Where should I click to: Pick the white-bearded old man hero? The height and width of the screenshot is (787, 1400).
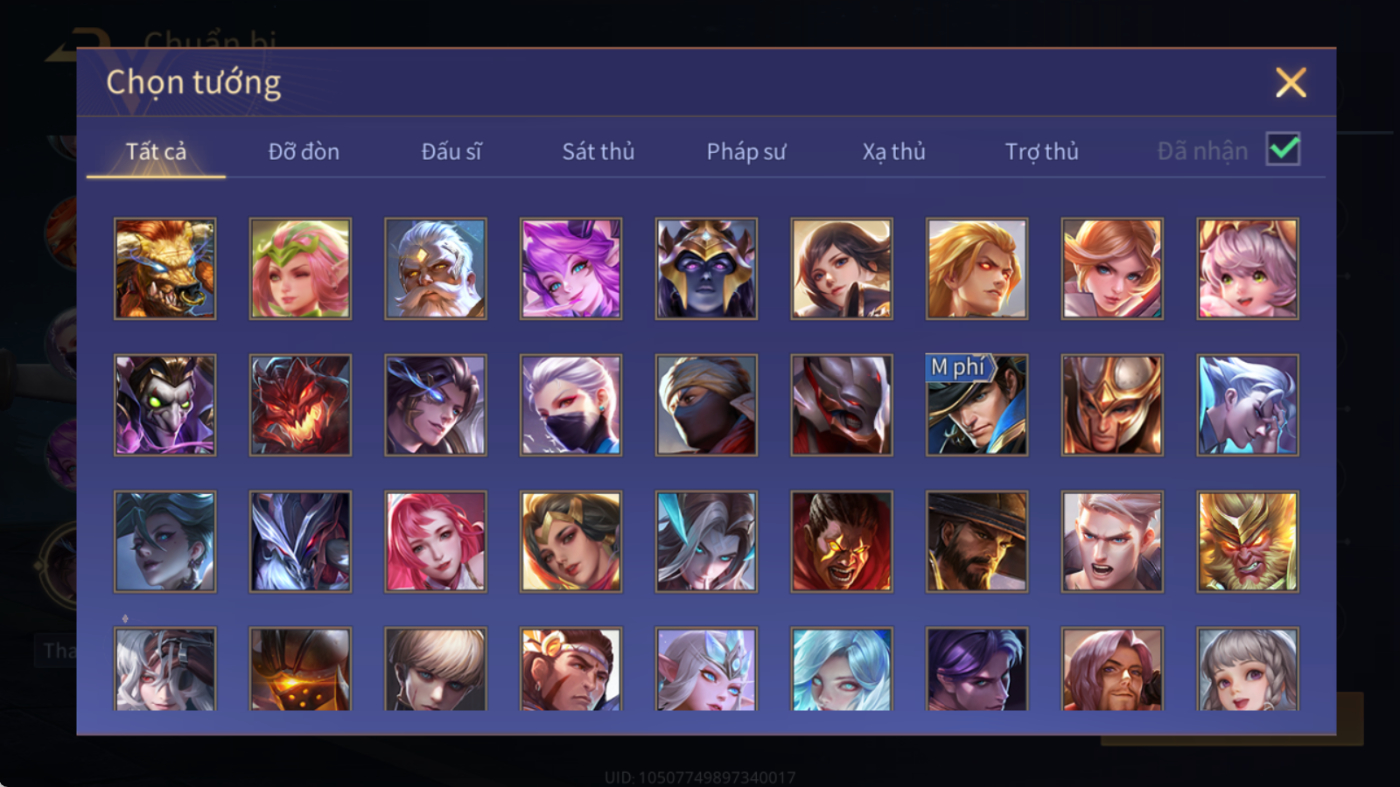pos(435,269)
